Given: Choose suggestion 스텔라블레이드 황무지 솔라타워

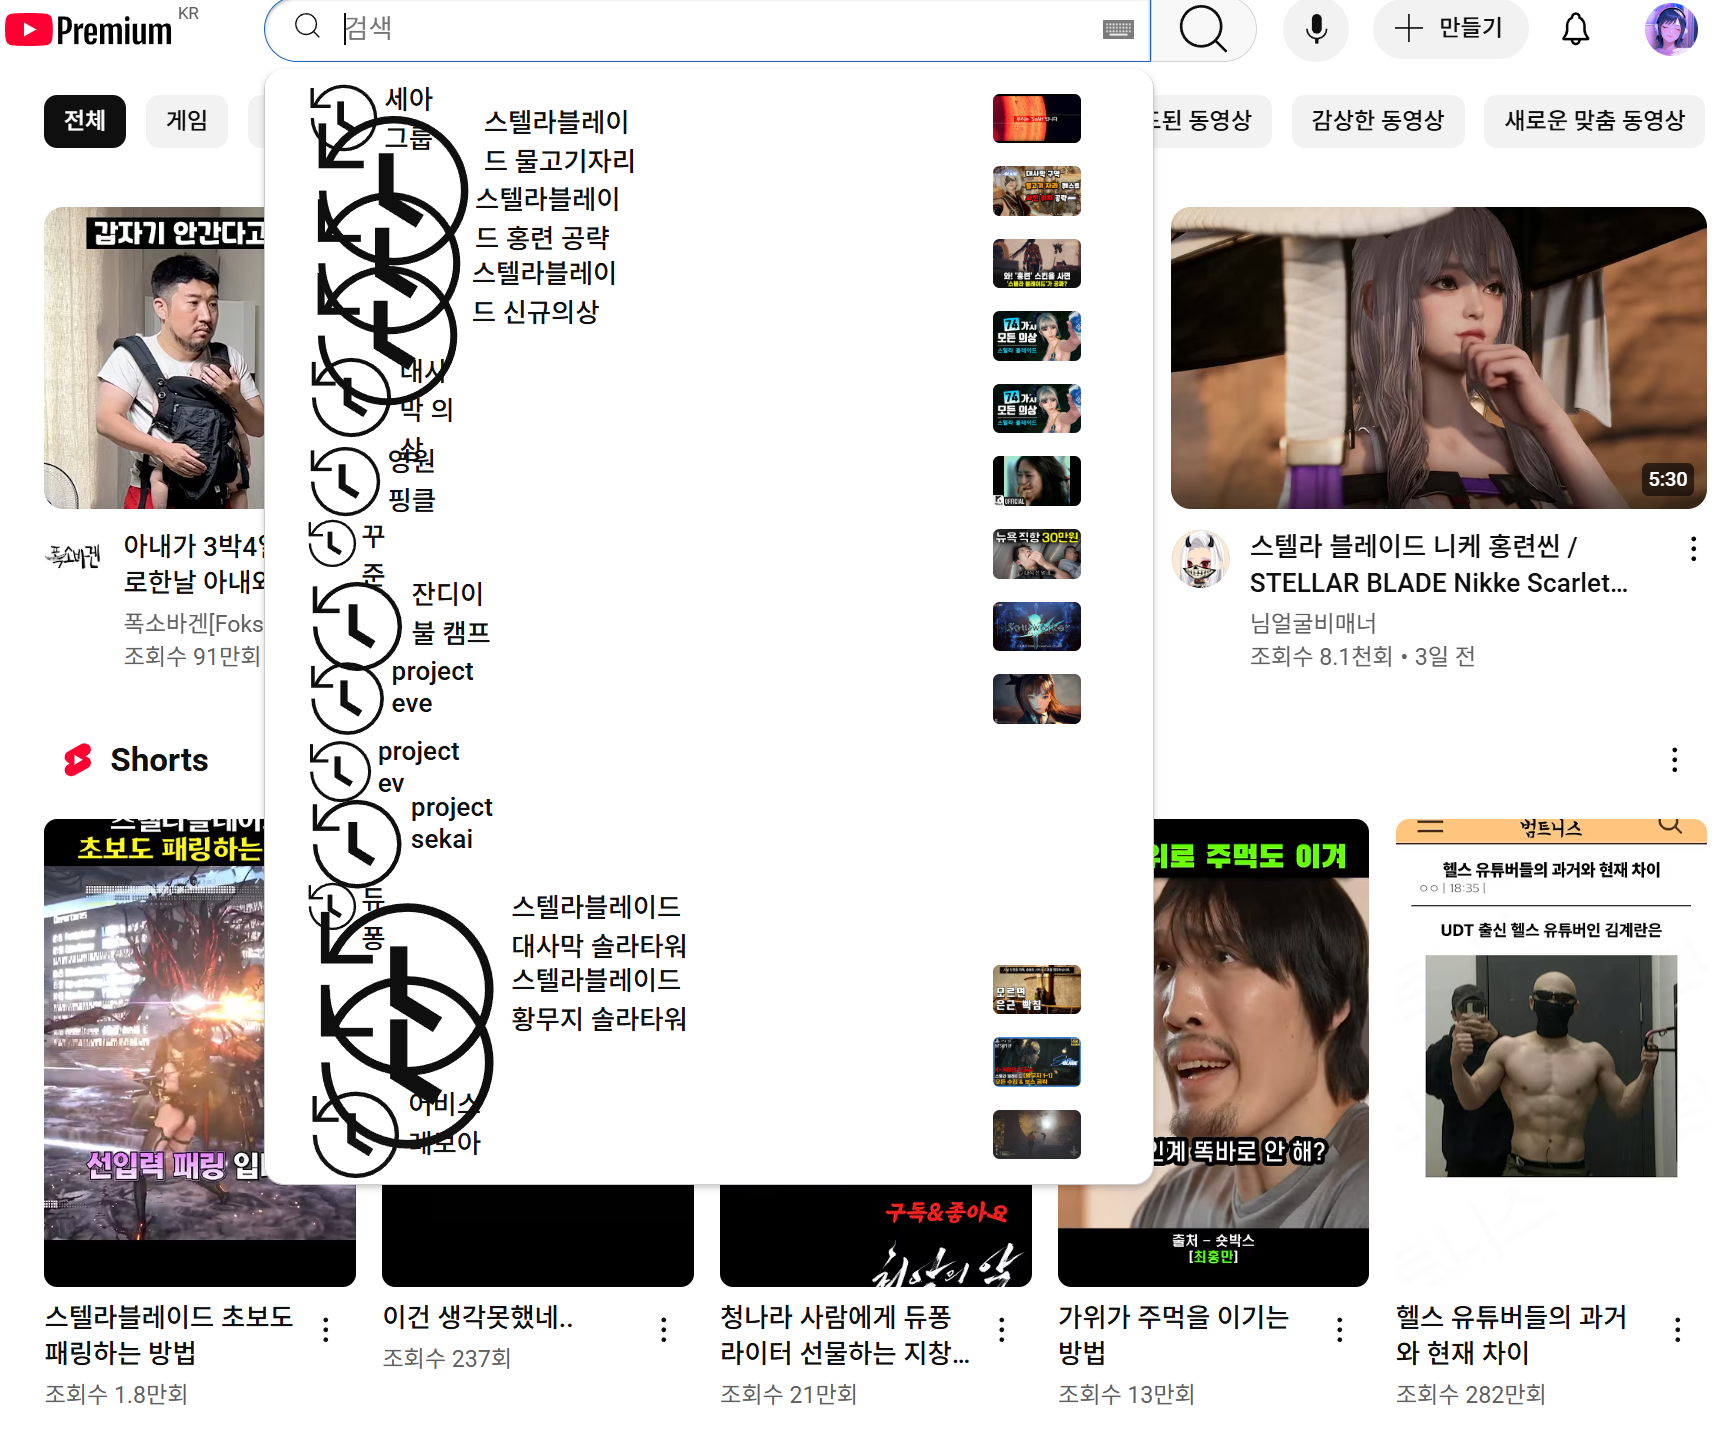Looking at the screenshot, I should click(x=599, y=999).
